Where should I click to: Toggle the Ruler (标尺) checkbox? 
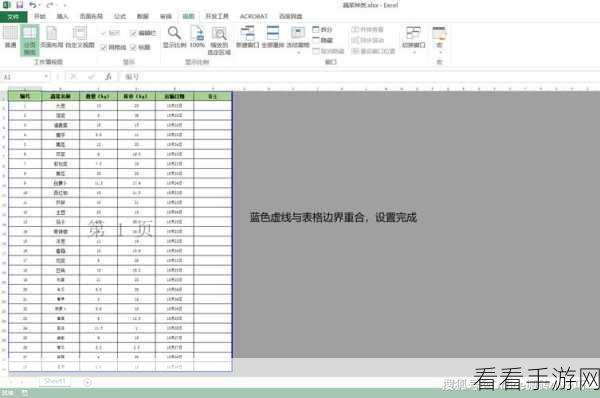(110, 33)
